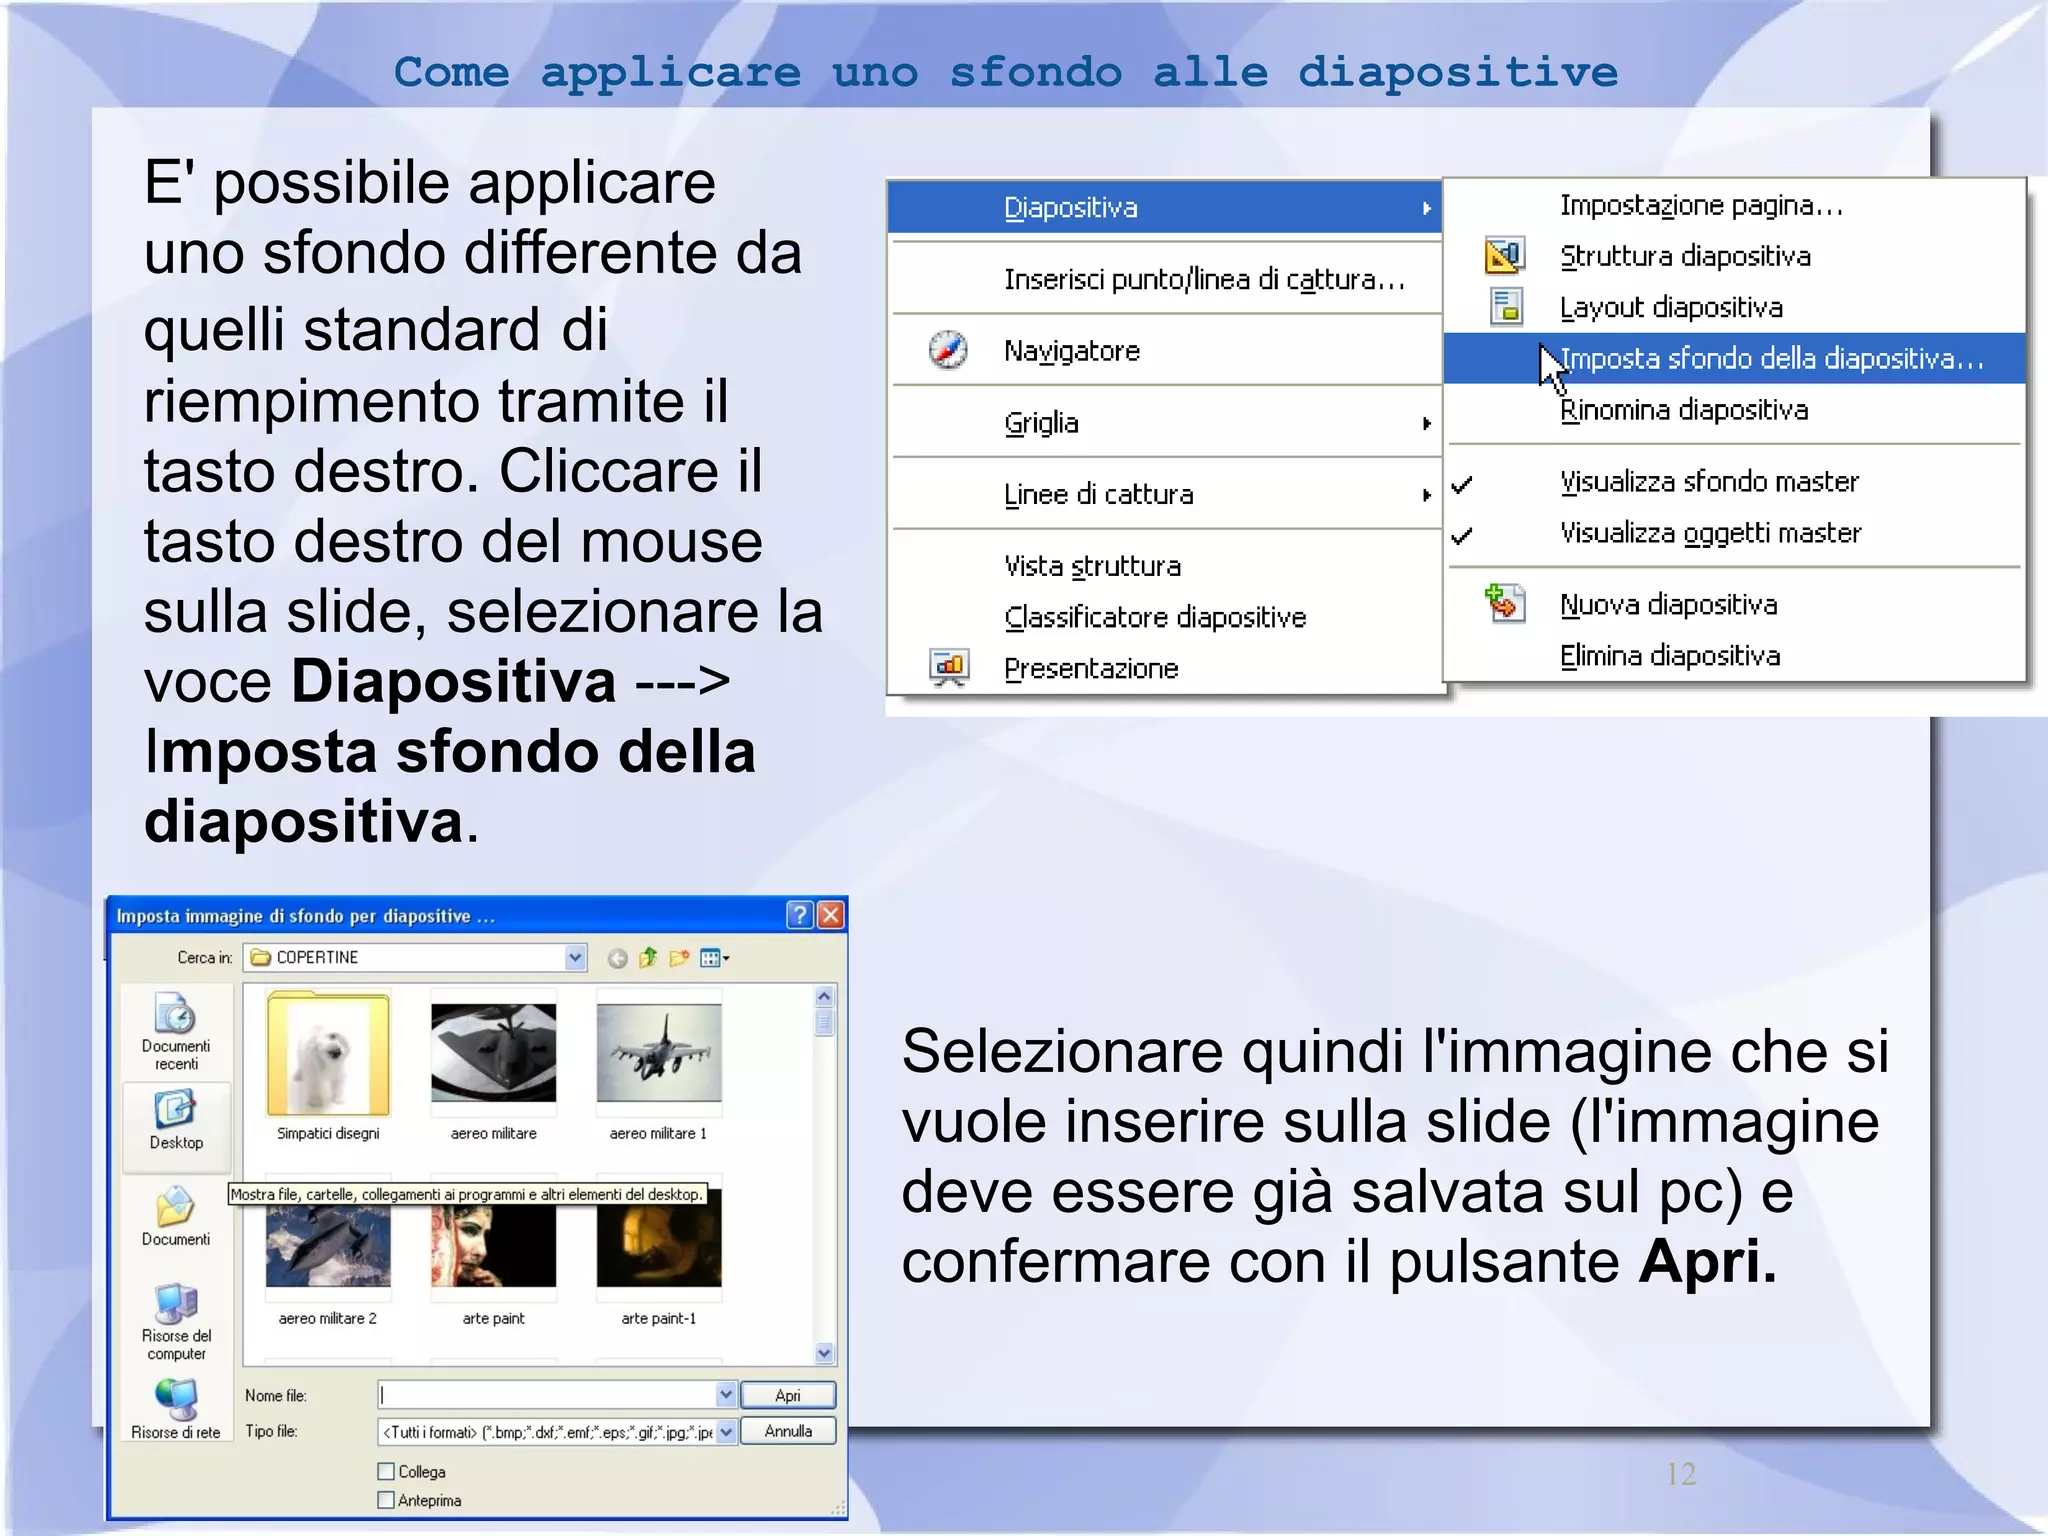Open Risorse del computer
Viewport: 2048px width, 1536px height.
176,1322
